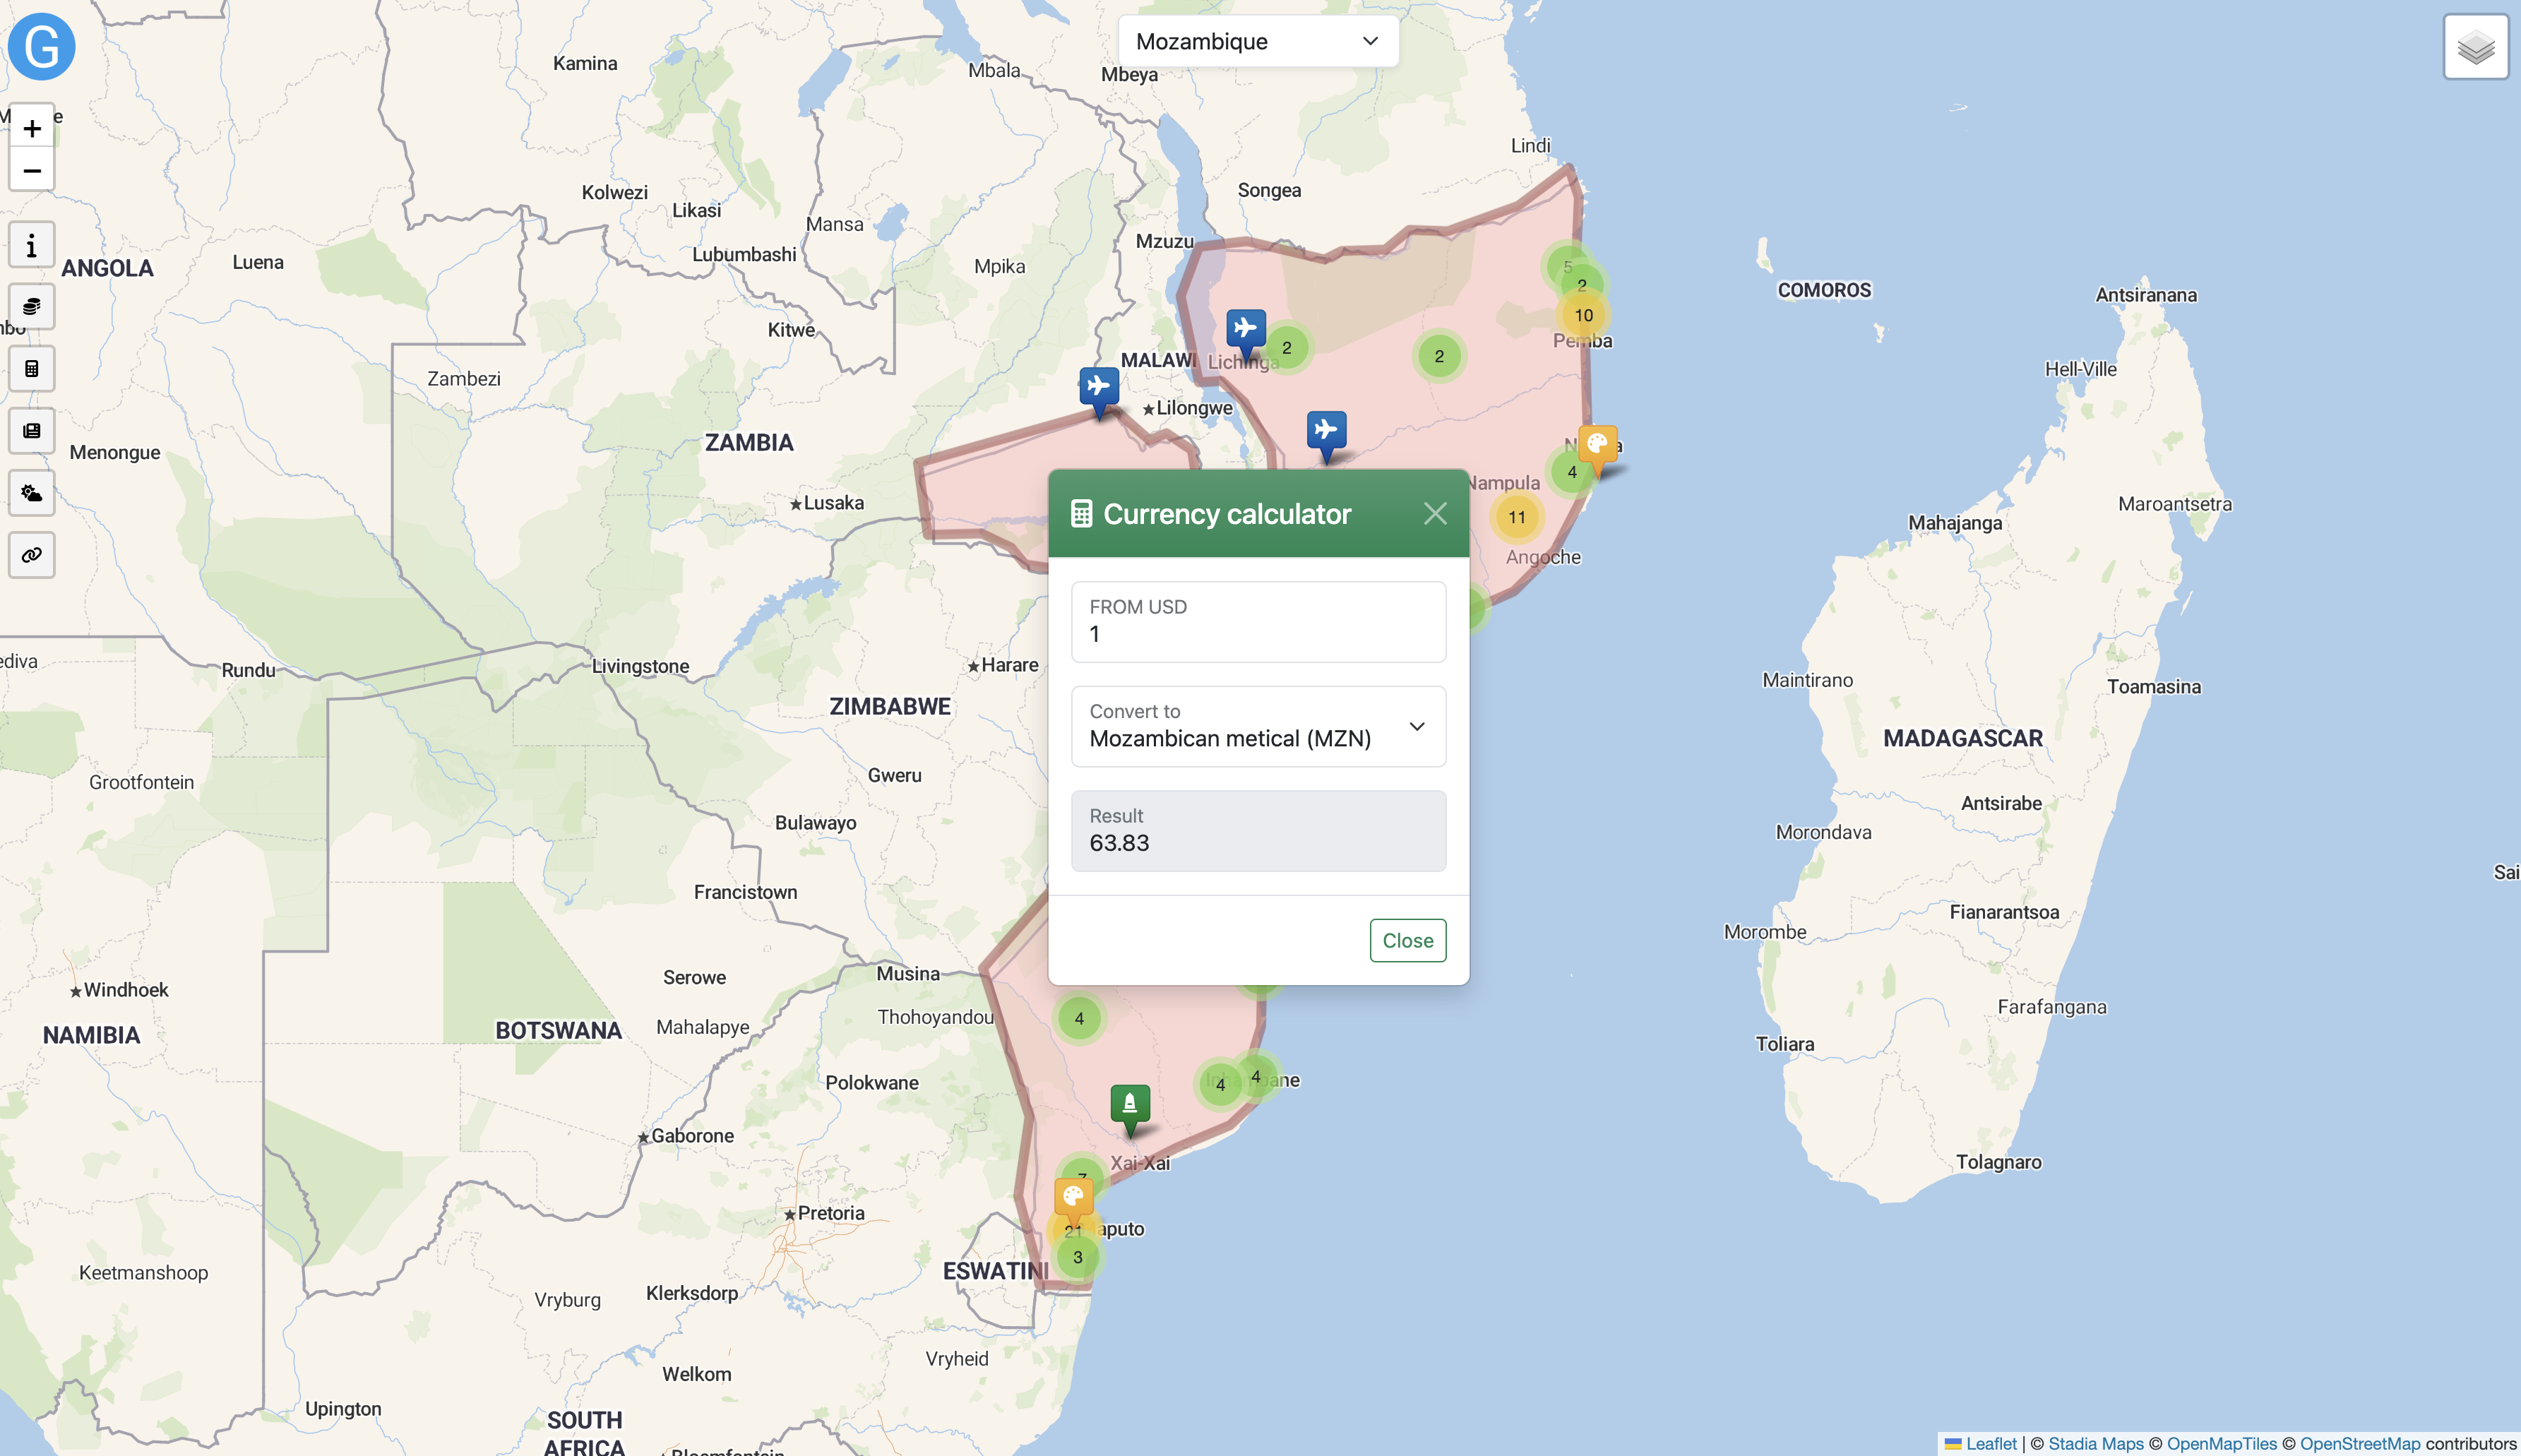Open the OpenStreetMap attribution link
The height and width of the screenshot is (1456, 2521).
pos(2359,1443)
